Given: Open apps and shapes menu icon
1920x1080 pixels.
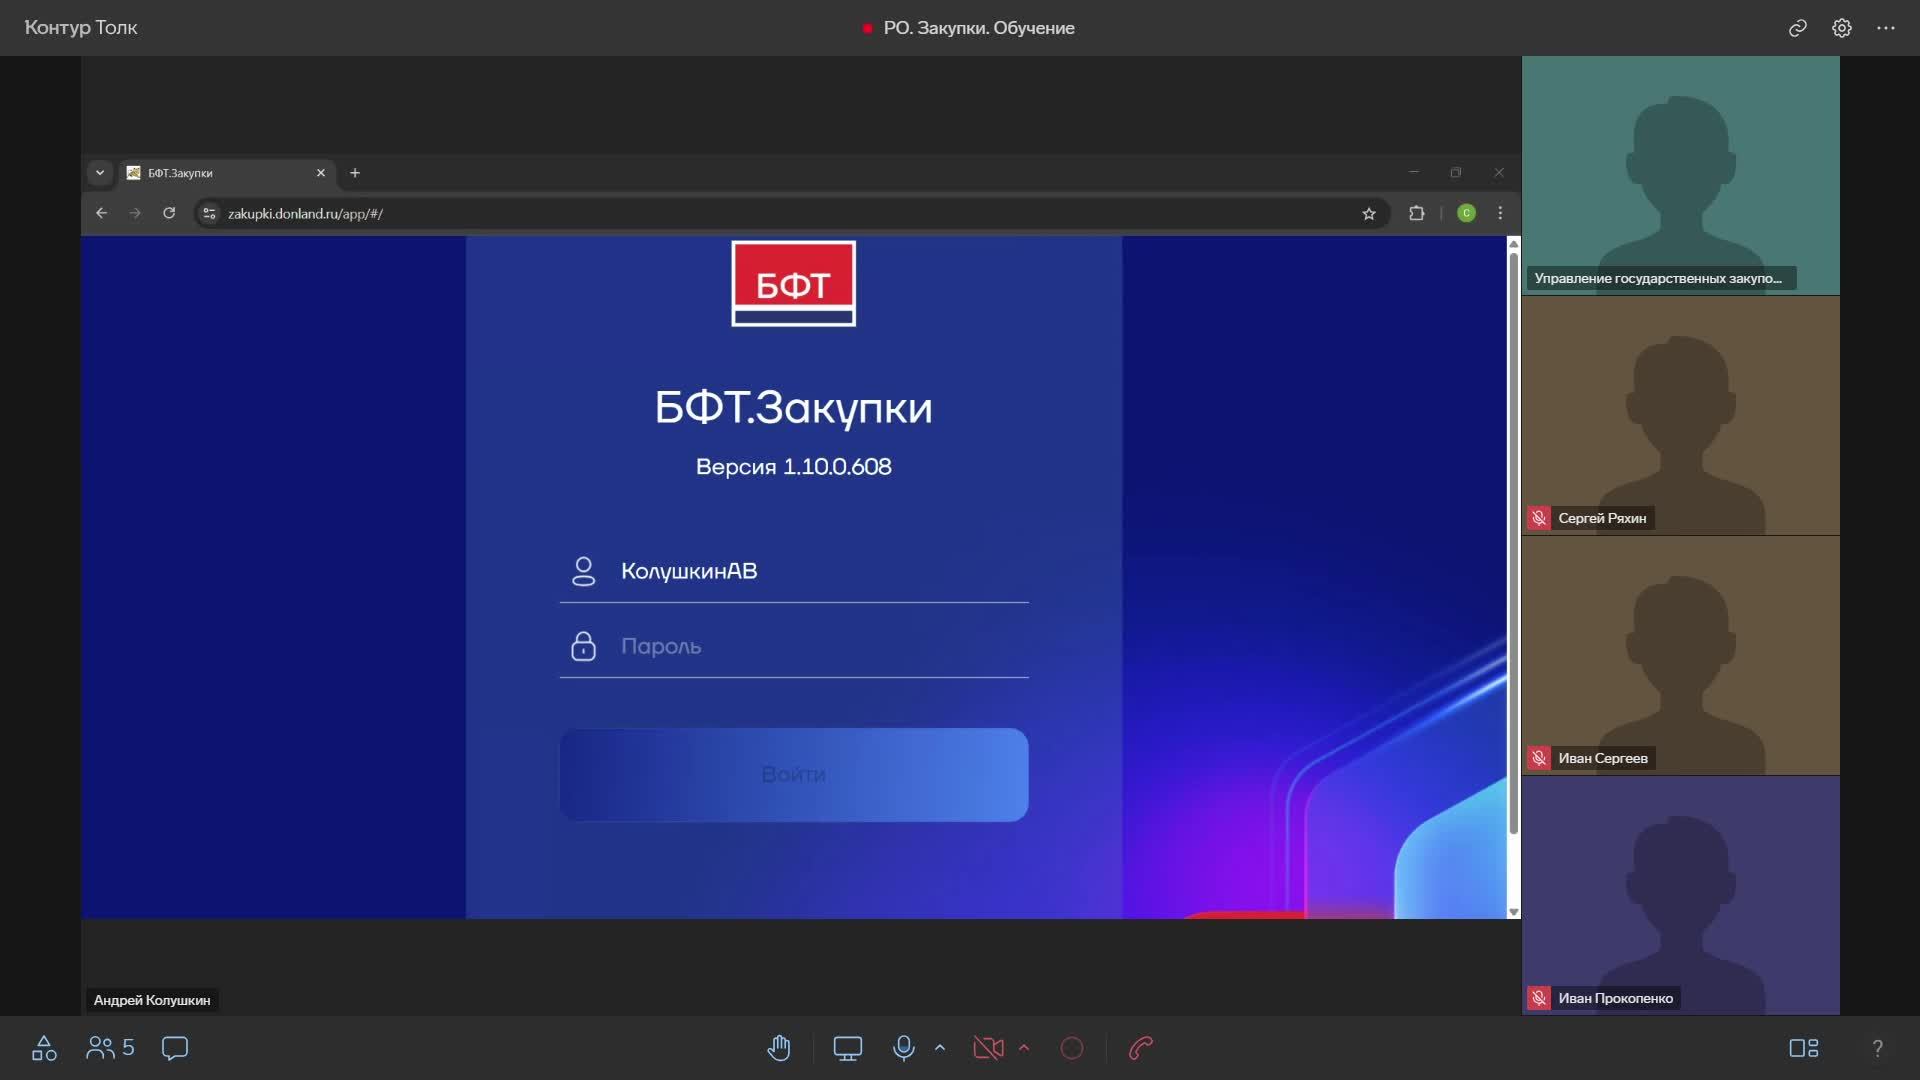Looking at the screenshot, I should (x=44, y=1048).
